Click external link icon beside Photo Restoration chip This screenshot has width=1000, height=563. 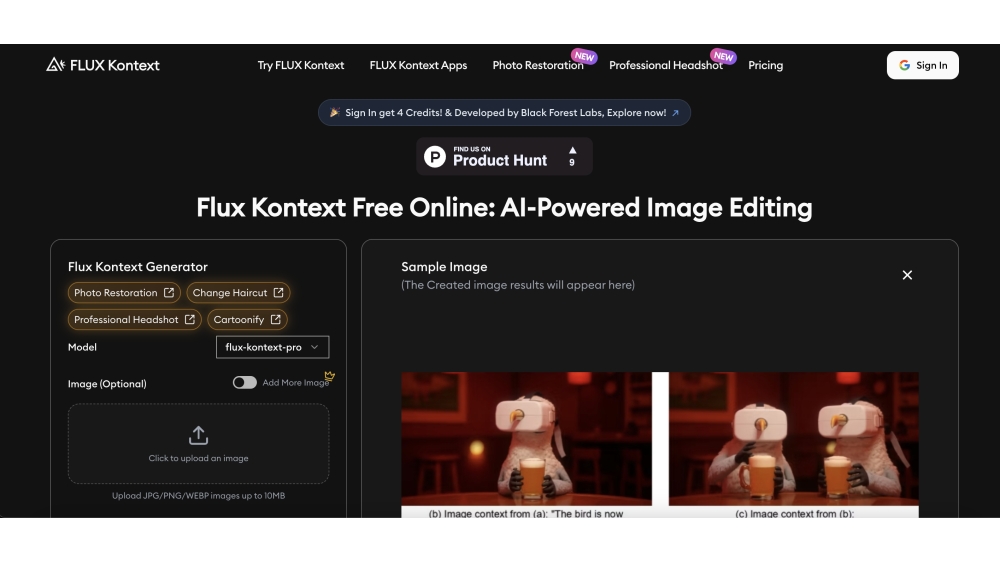[x=169, y=293]
